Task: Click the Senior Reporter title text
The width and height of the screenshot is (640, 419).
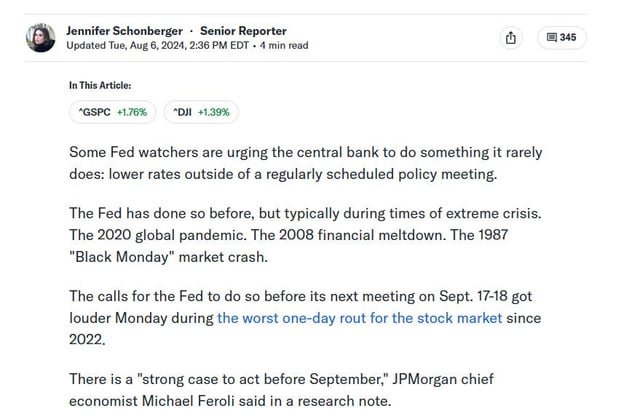Action: point(243,31)
